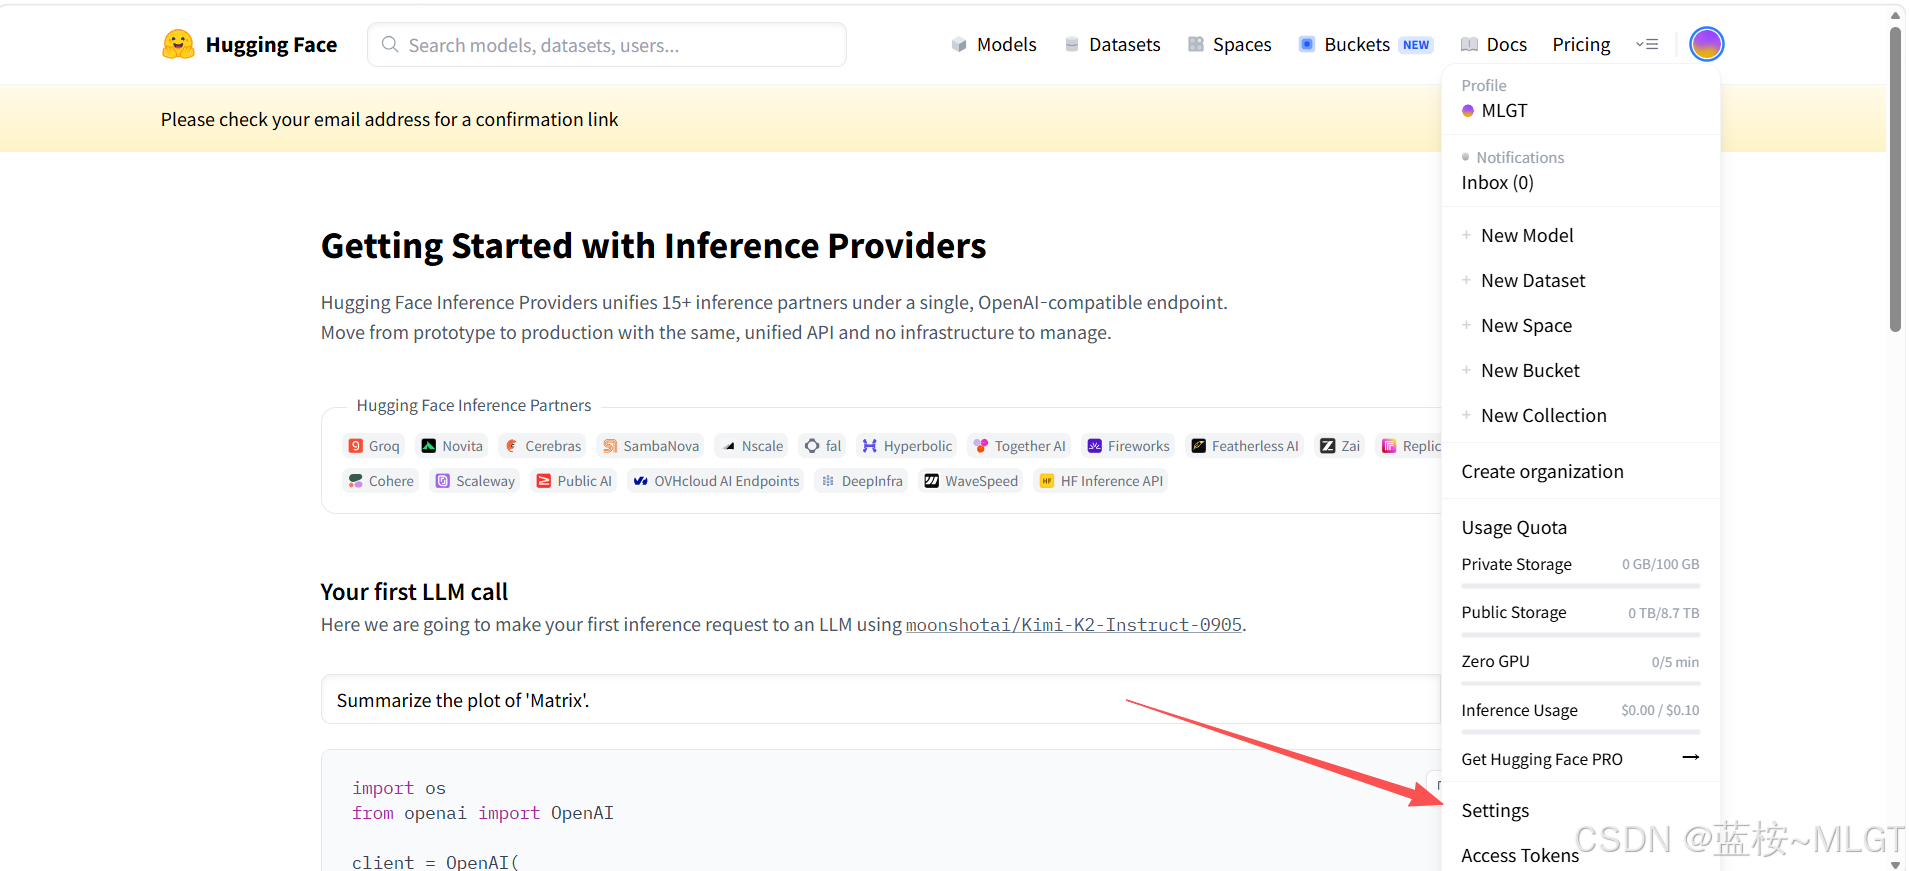Click the OVHcloud provider icon
1909x871 pixels.
point(641,481)
